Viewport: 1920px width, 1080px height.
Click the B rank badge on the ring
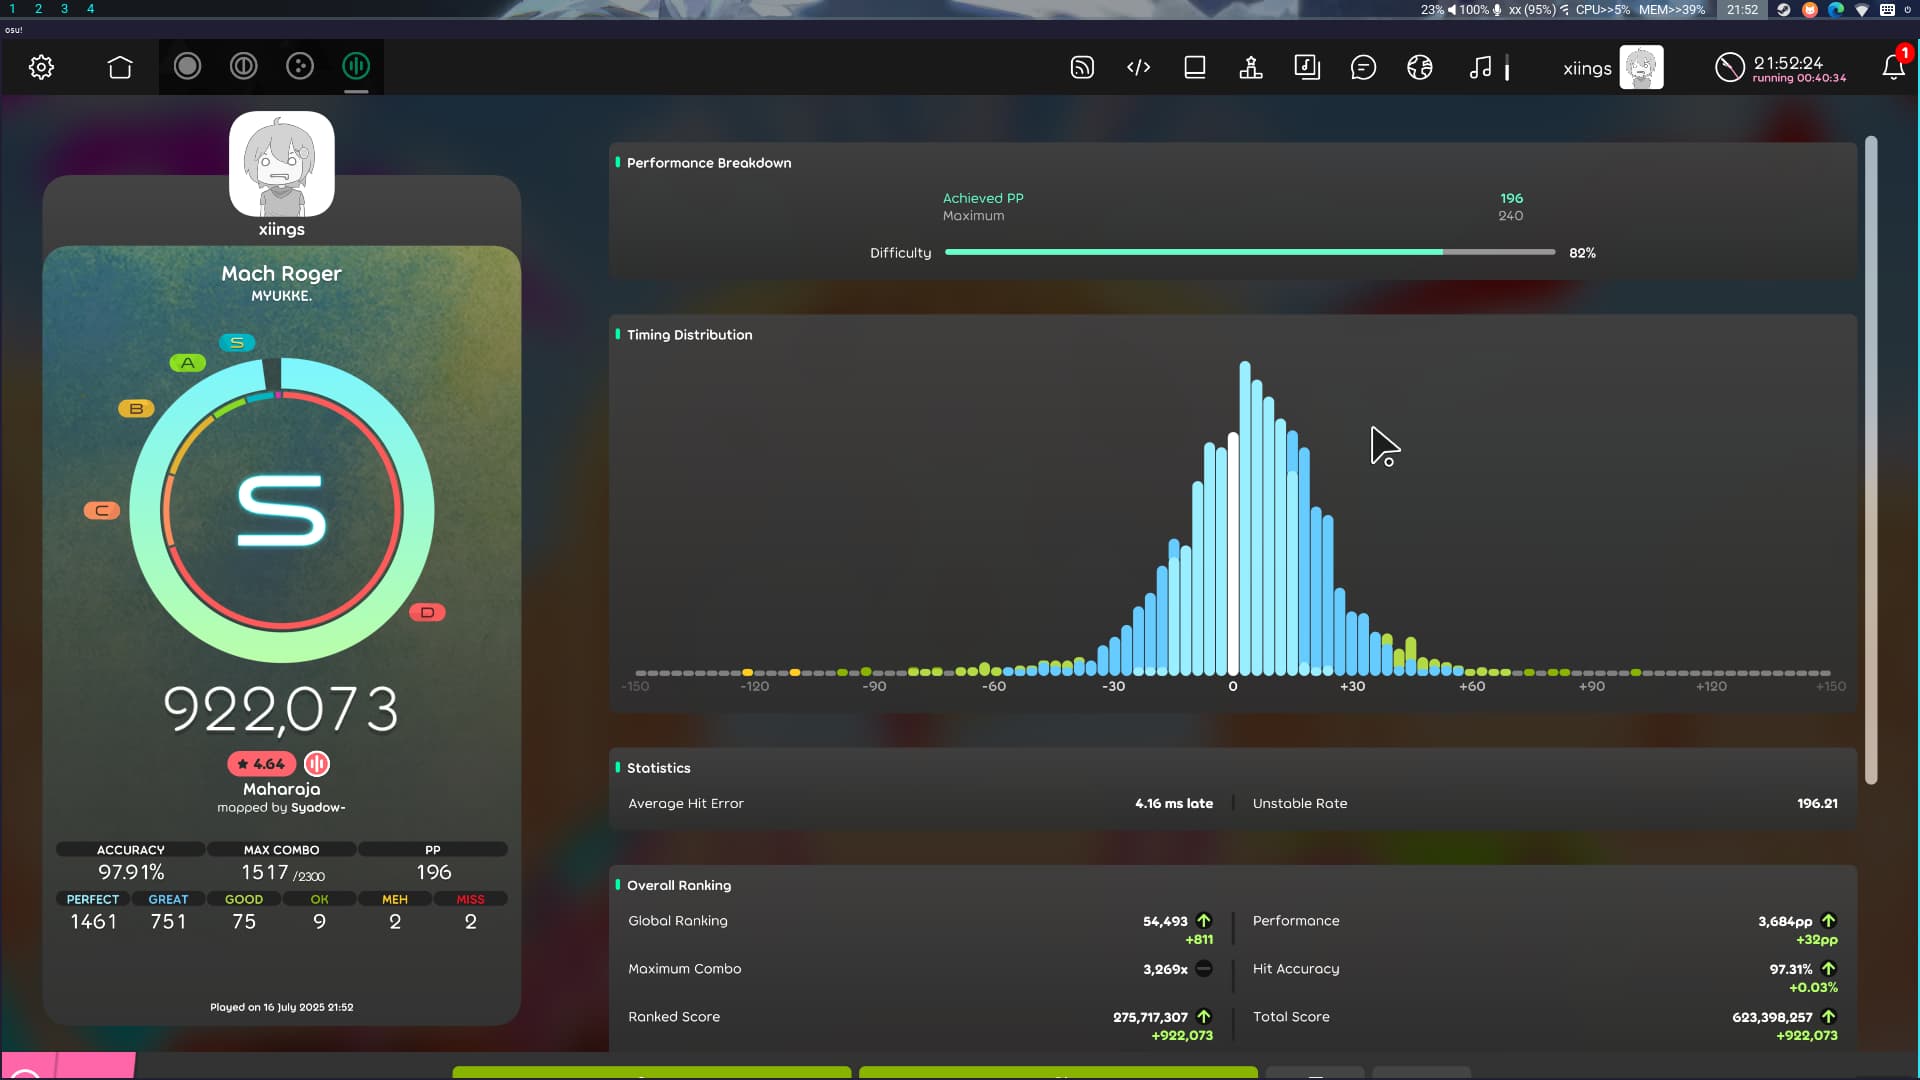pos(136,408)
